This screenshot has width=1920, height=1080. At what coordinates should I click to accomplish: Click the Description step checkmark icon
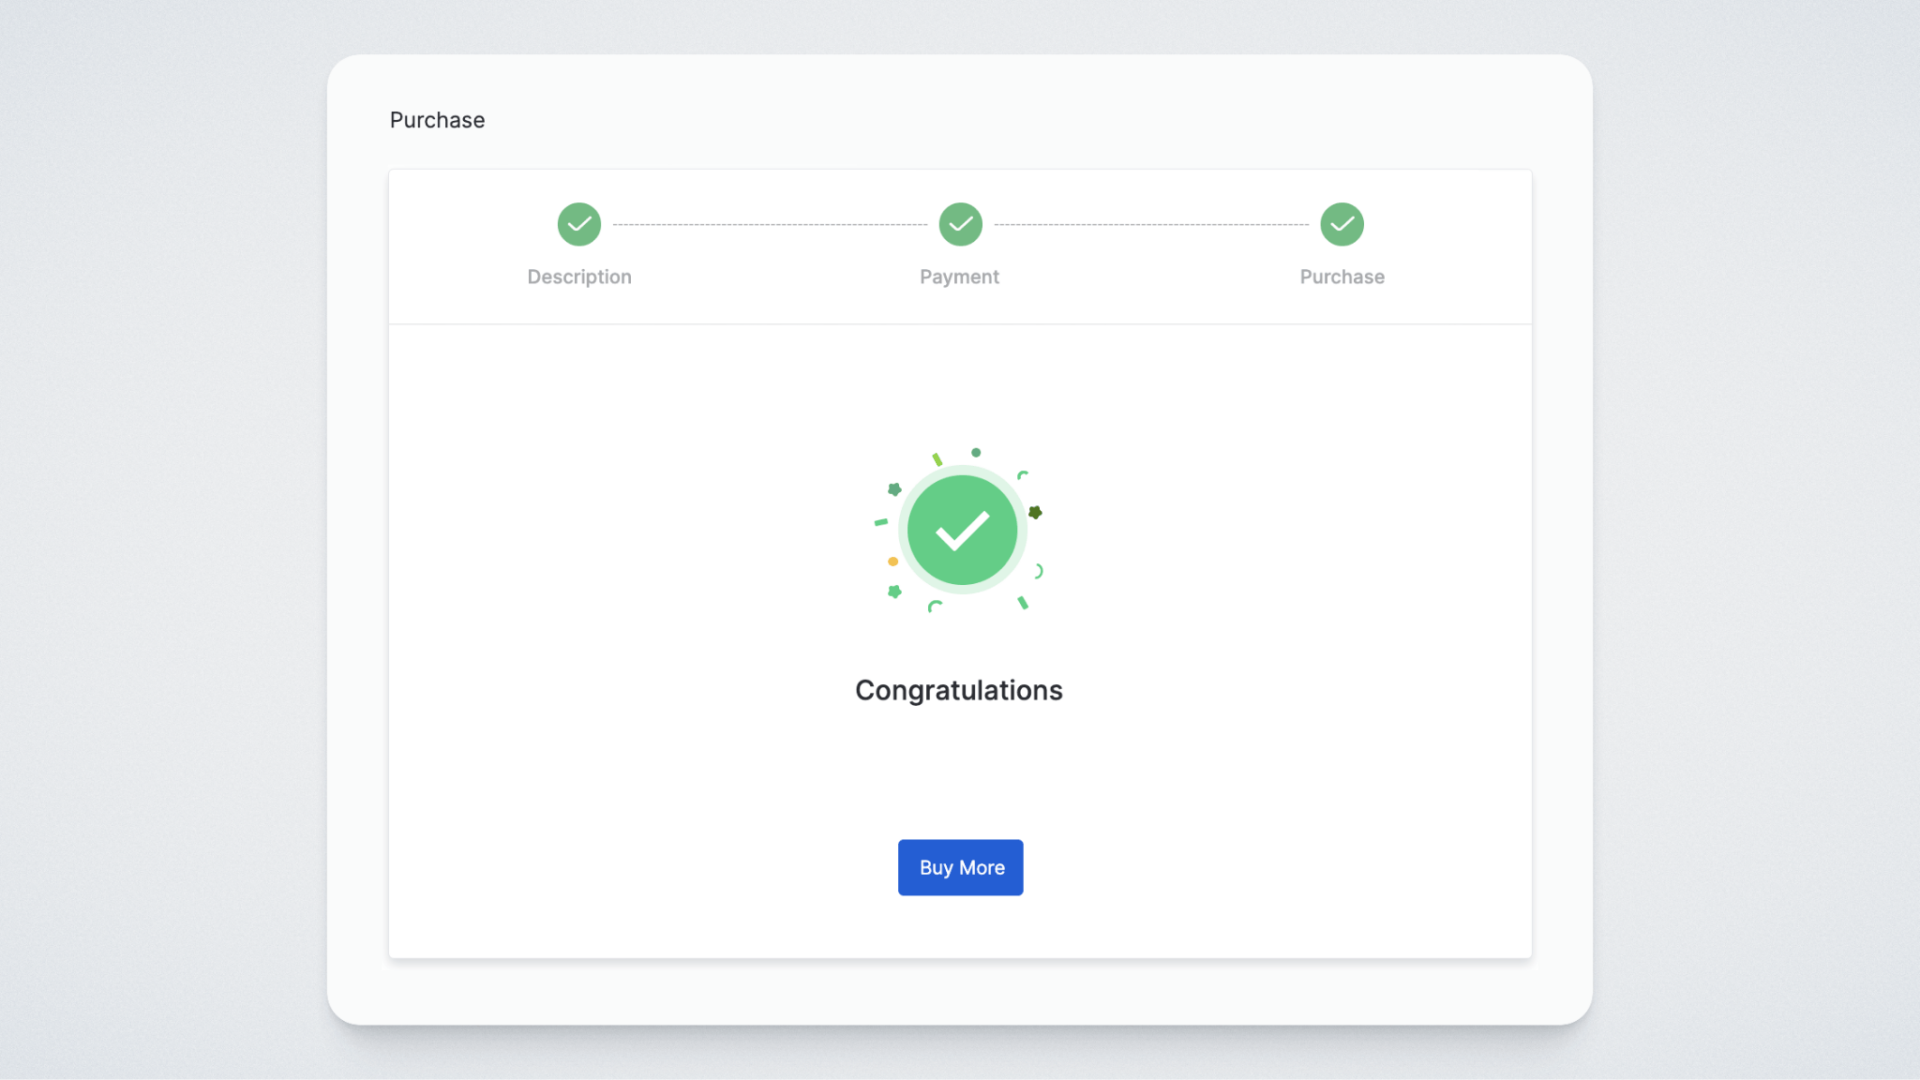579,224
